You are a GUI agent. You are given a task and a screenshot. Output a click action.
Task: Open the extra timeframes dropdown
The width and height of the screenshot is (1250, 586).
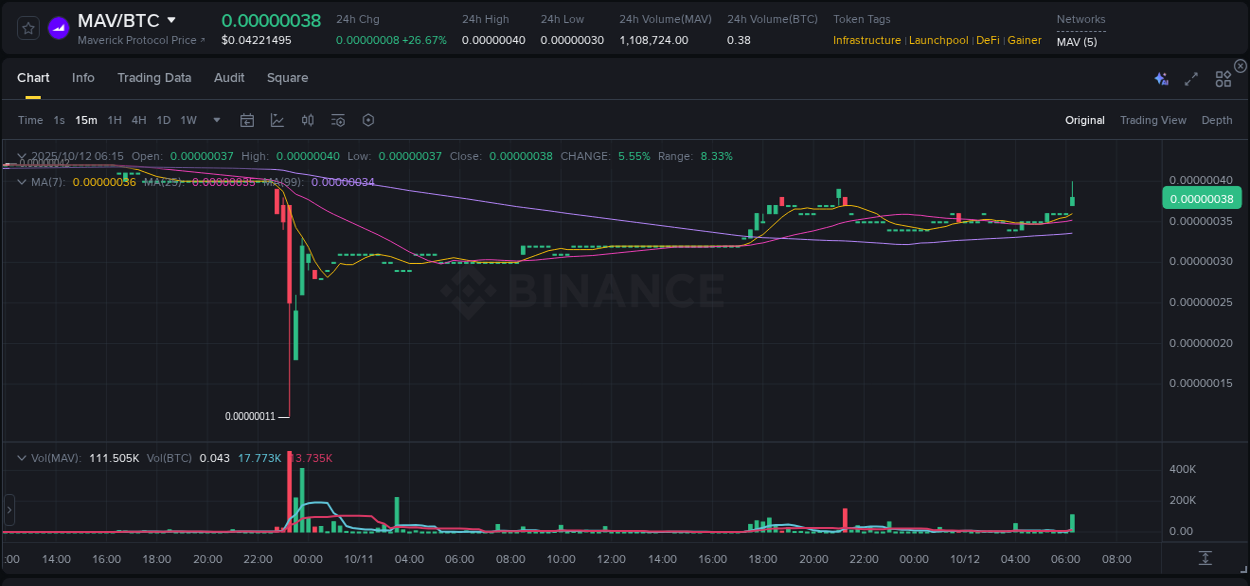coord(216,120)
